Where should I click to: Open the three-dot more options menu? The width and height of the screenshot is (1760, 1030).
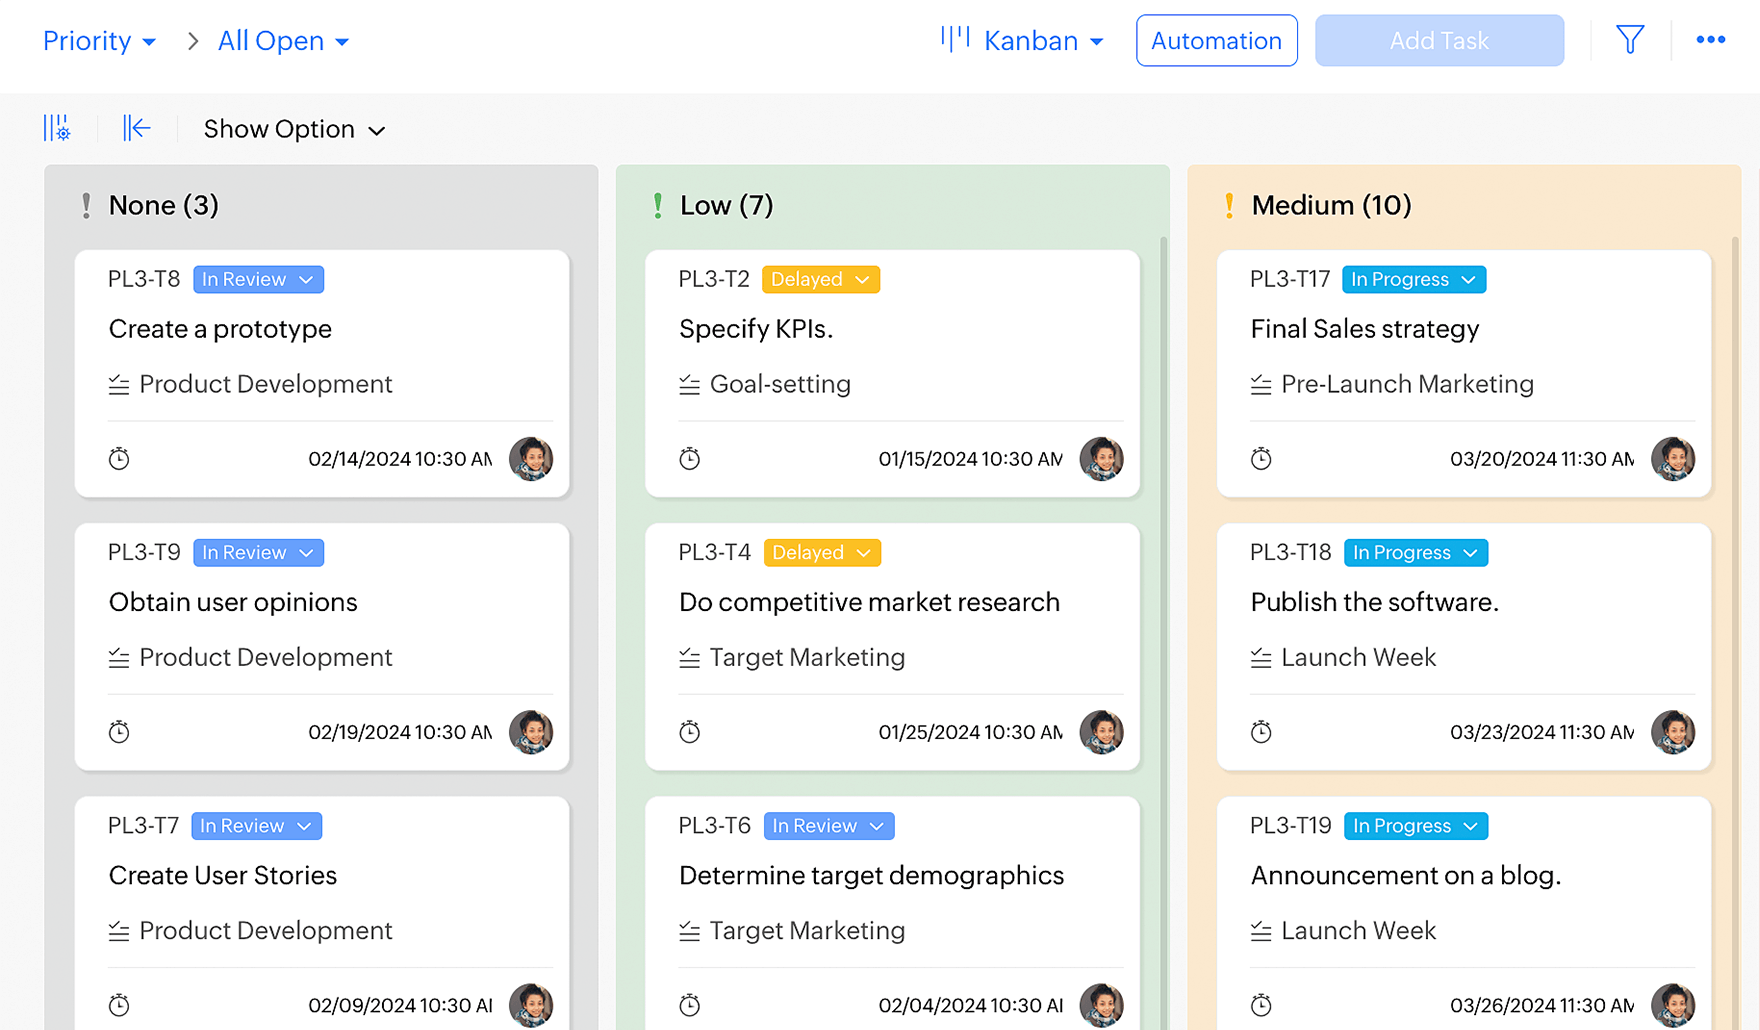click(x=1710, y=40)
